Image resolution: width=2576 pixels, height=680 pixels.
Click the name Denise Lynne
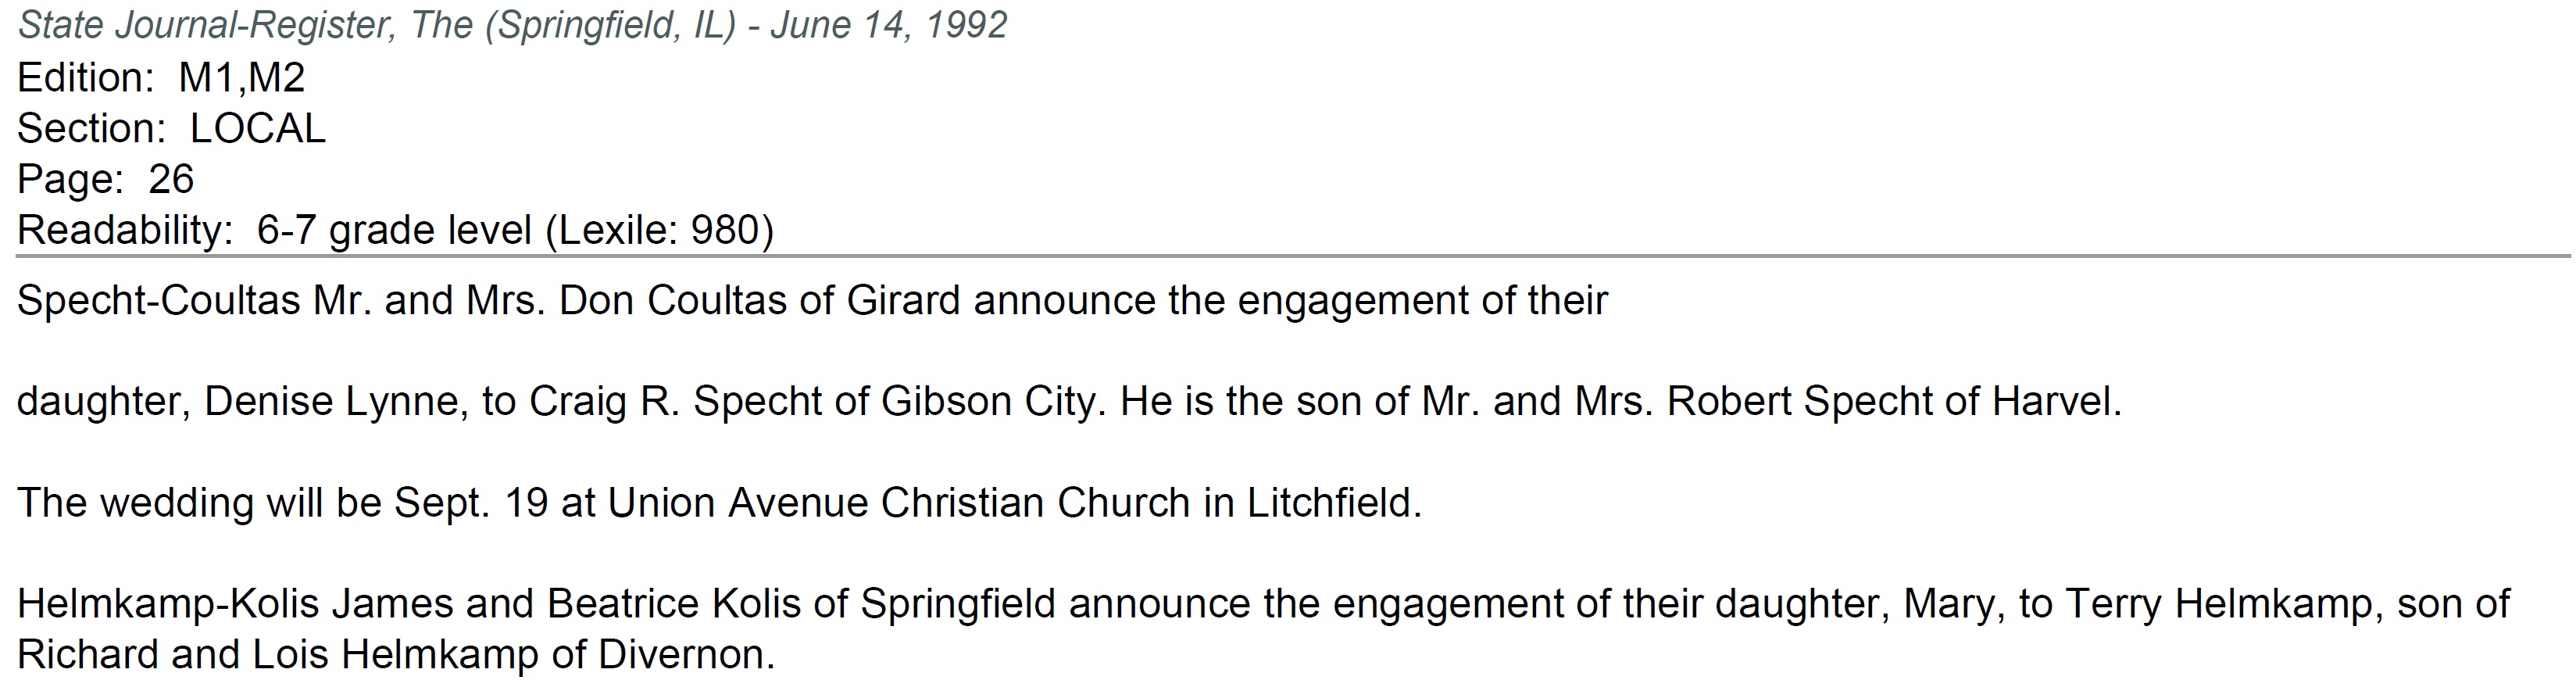coord(331,402)
